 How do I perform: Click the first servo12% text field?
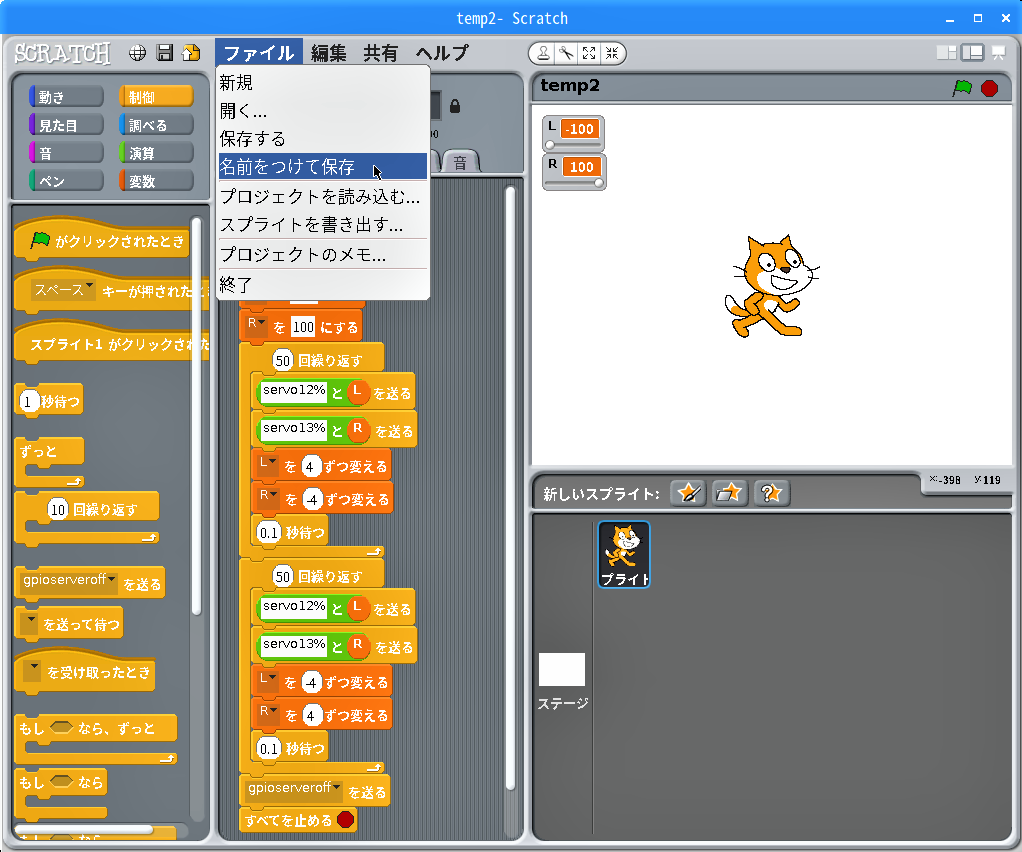(293, 390)
